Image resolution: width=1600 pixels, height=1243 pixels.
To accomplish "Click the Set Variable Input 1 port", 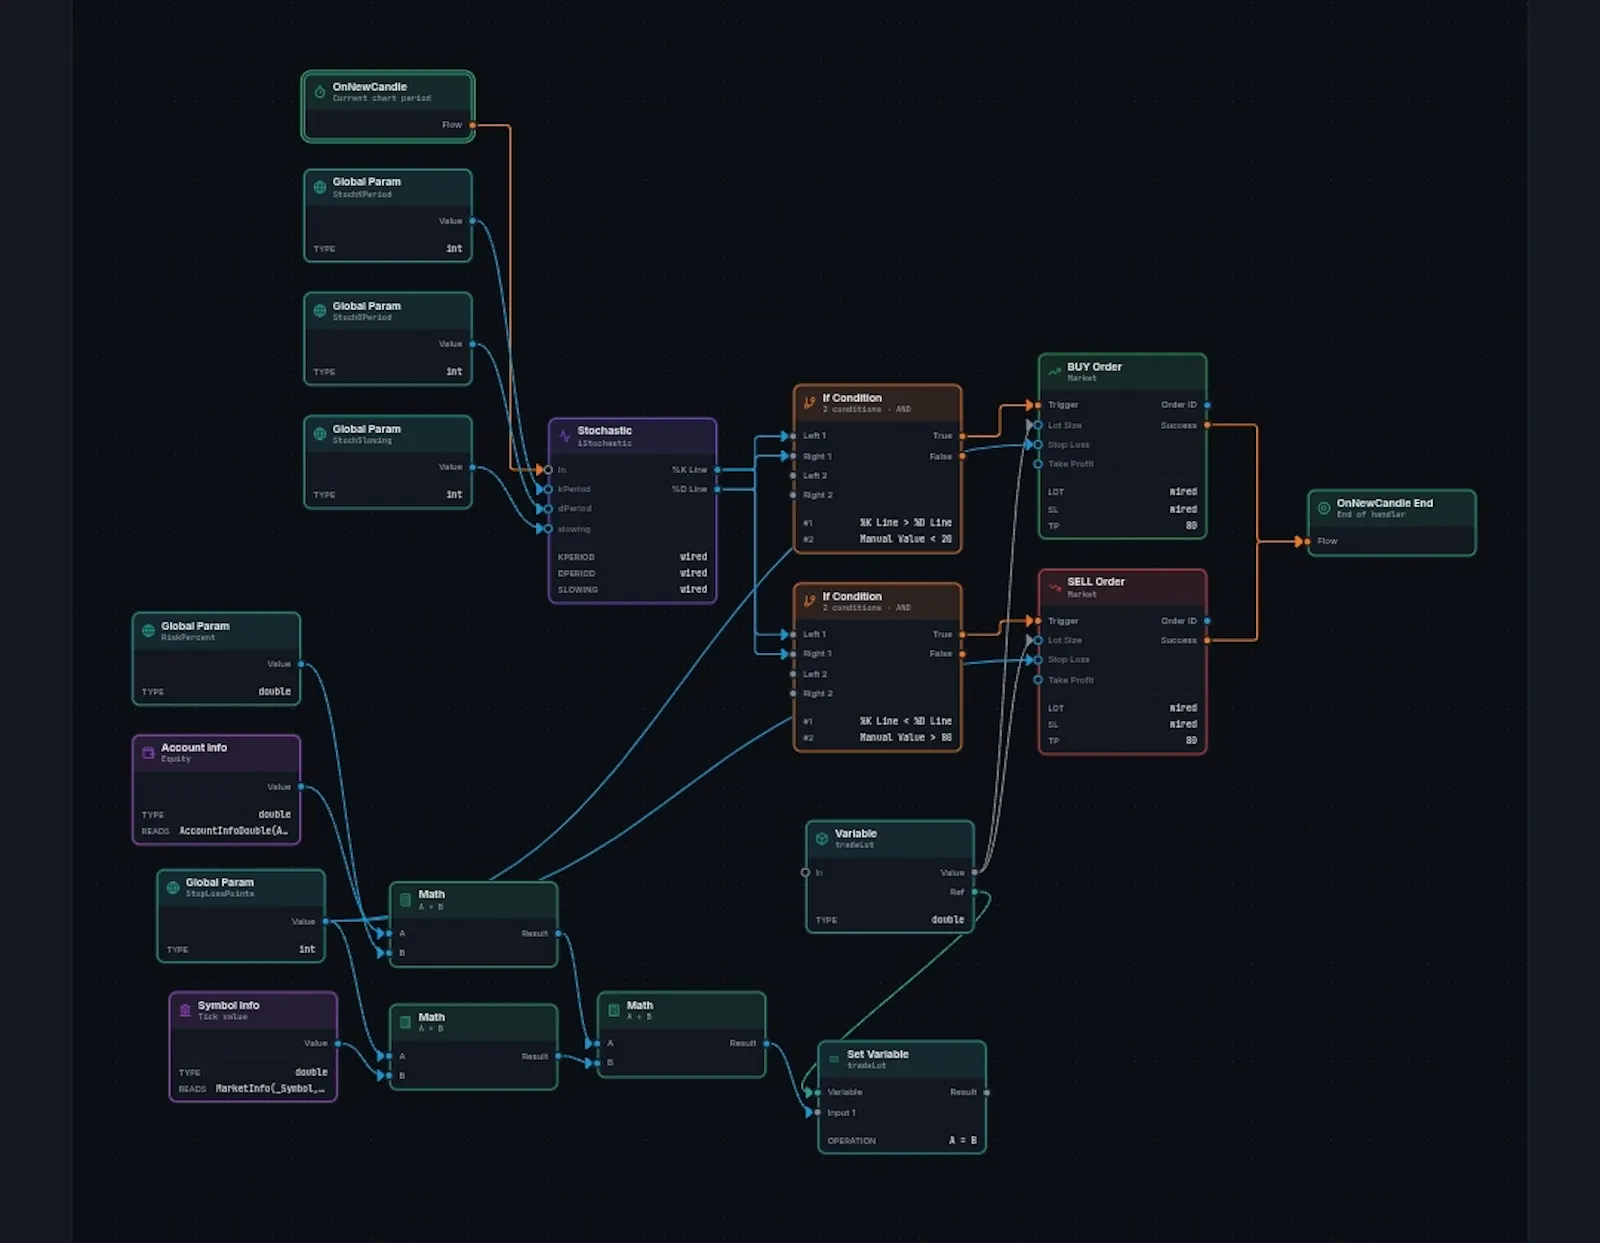I will (x=818, y=1112).
